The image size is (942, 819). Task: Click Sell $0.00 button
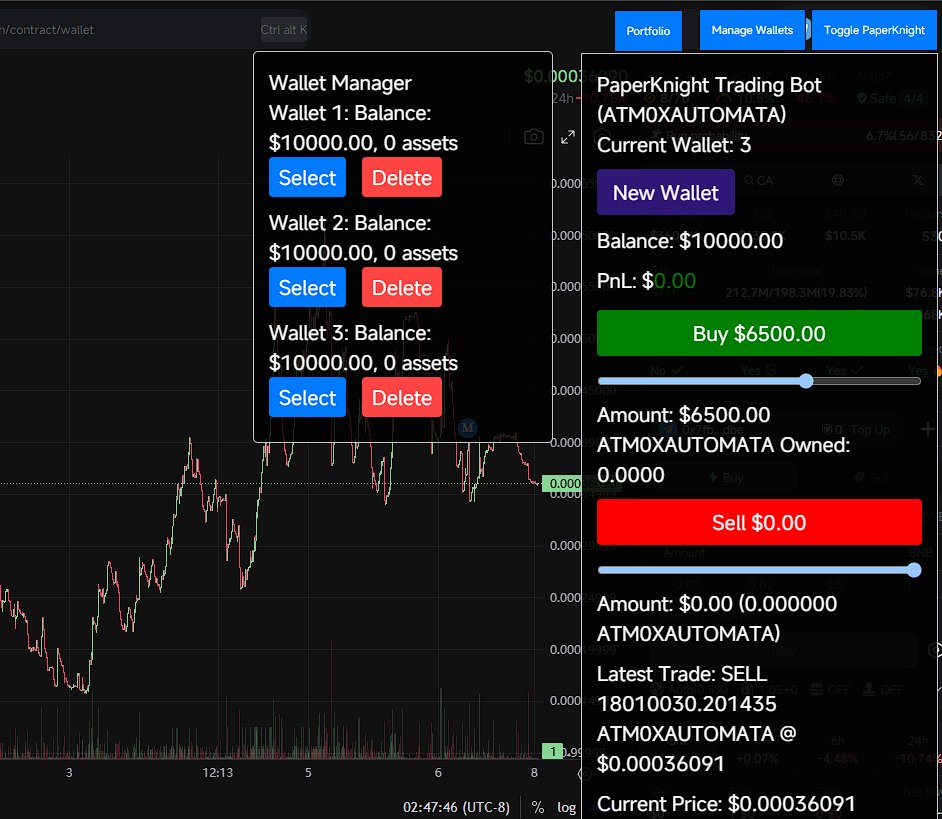759,522
